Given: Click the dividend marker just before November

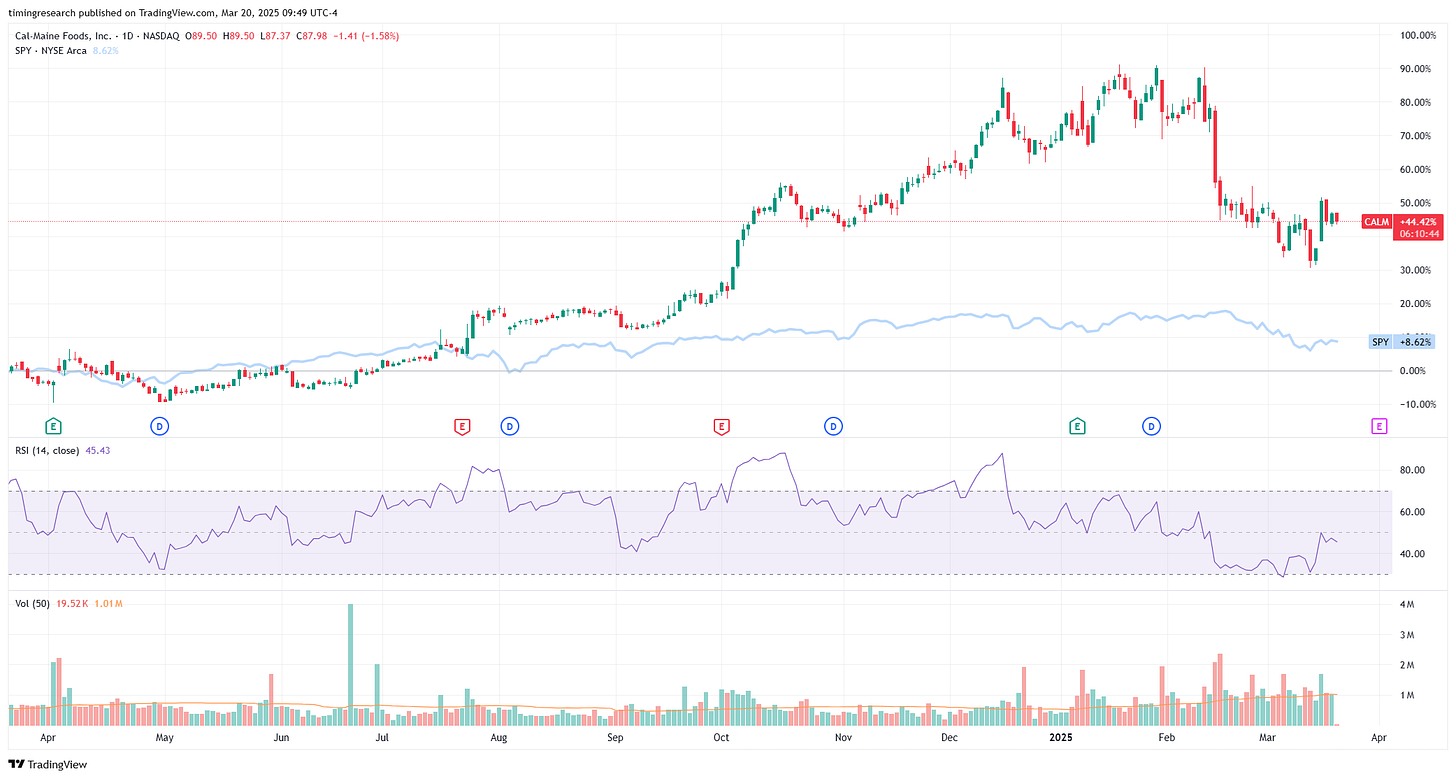Looking at the screenshot, I should [833, 427].
